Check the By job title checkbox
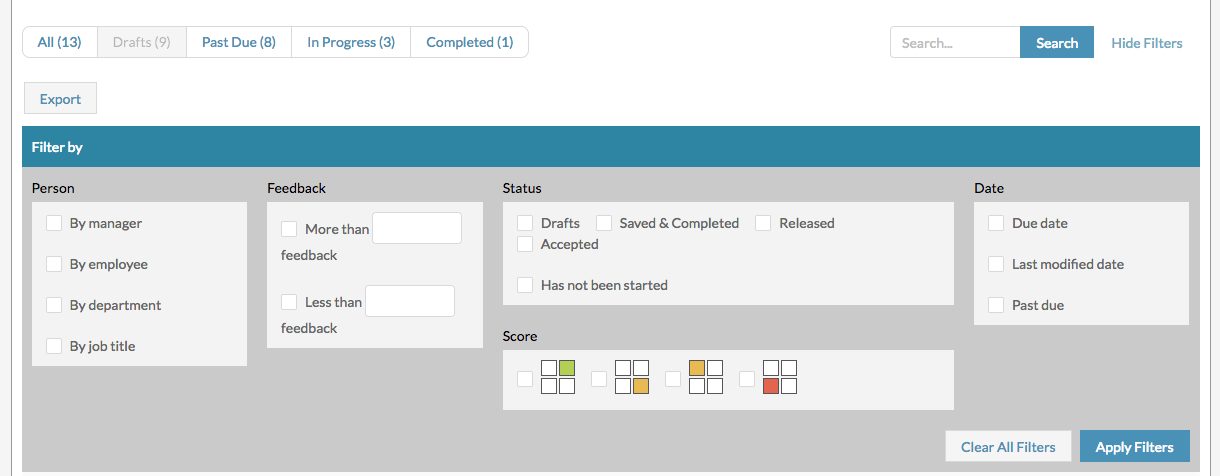1220x476 pixels. 54,346
